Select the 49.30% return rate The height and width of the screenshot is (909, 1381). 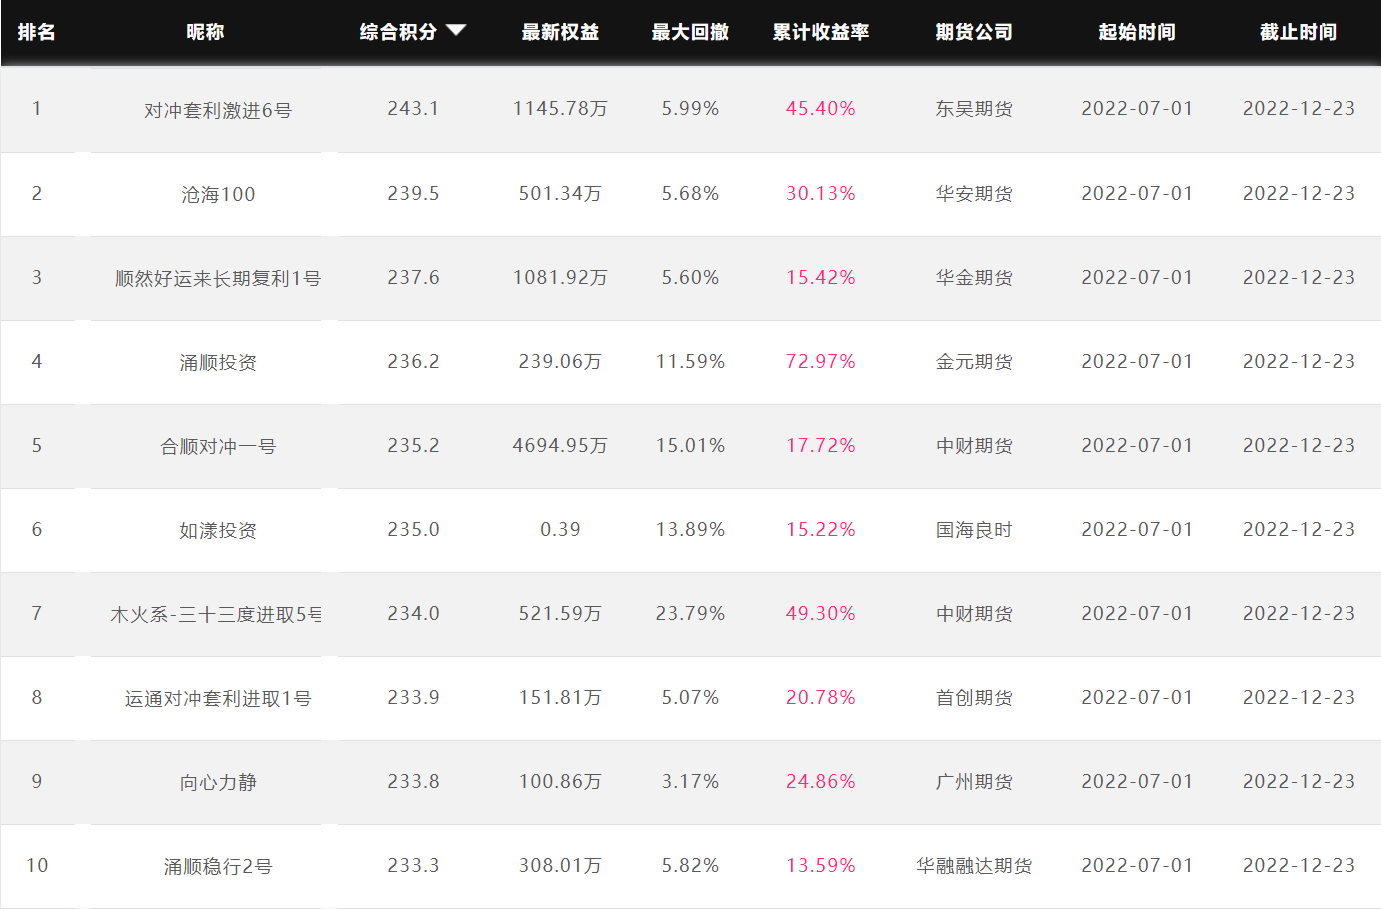pos(821,613)
